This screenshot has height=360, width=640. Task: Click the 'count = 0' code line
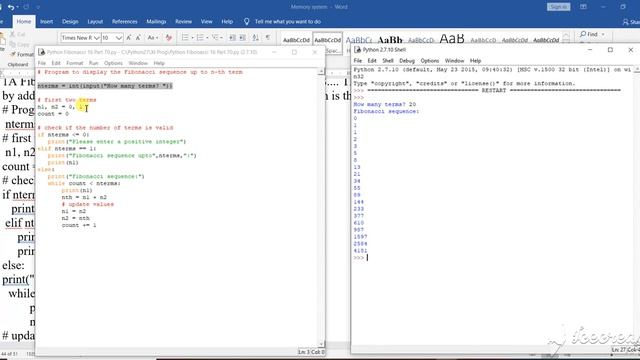[x=53, y=114]
